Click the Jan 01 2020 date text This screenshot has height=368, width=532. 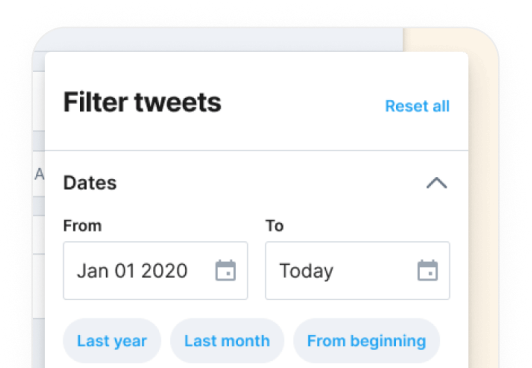coord(132,271)
